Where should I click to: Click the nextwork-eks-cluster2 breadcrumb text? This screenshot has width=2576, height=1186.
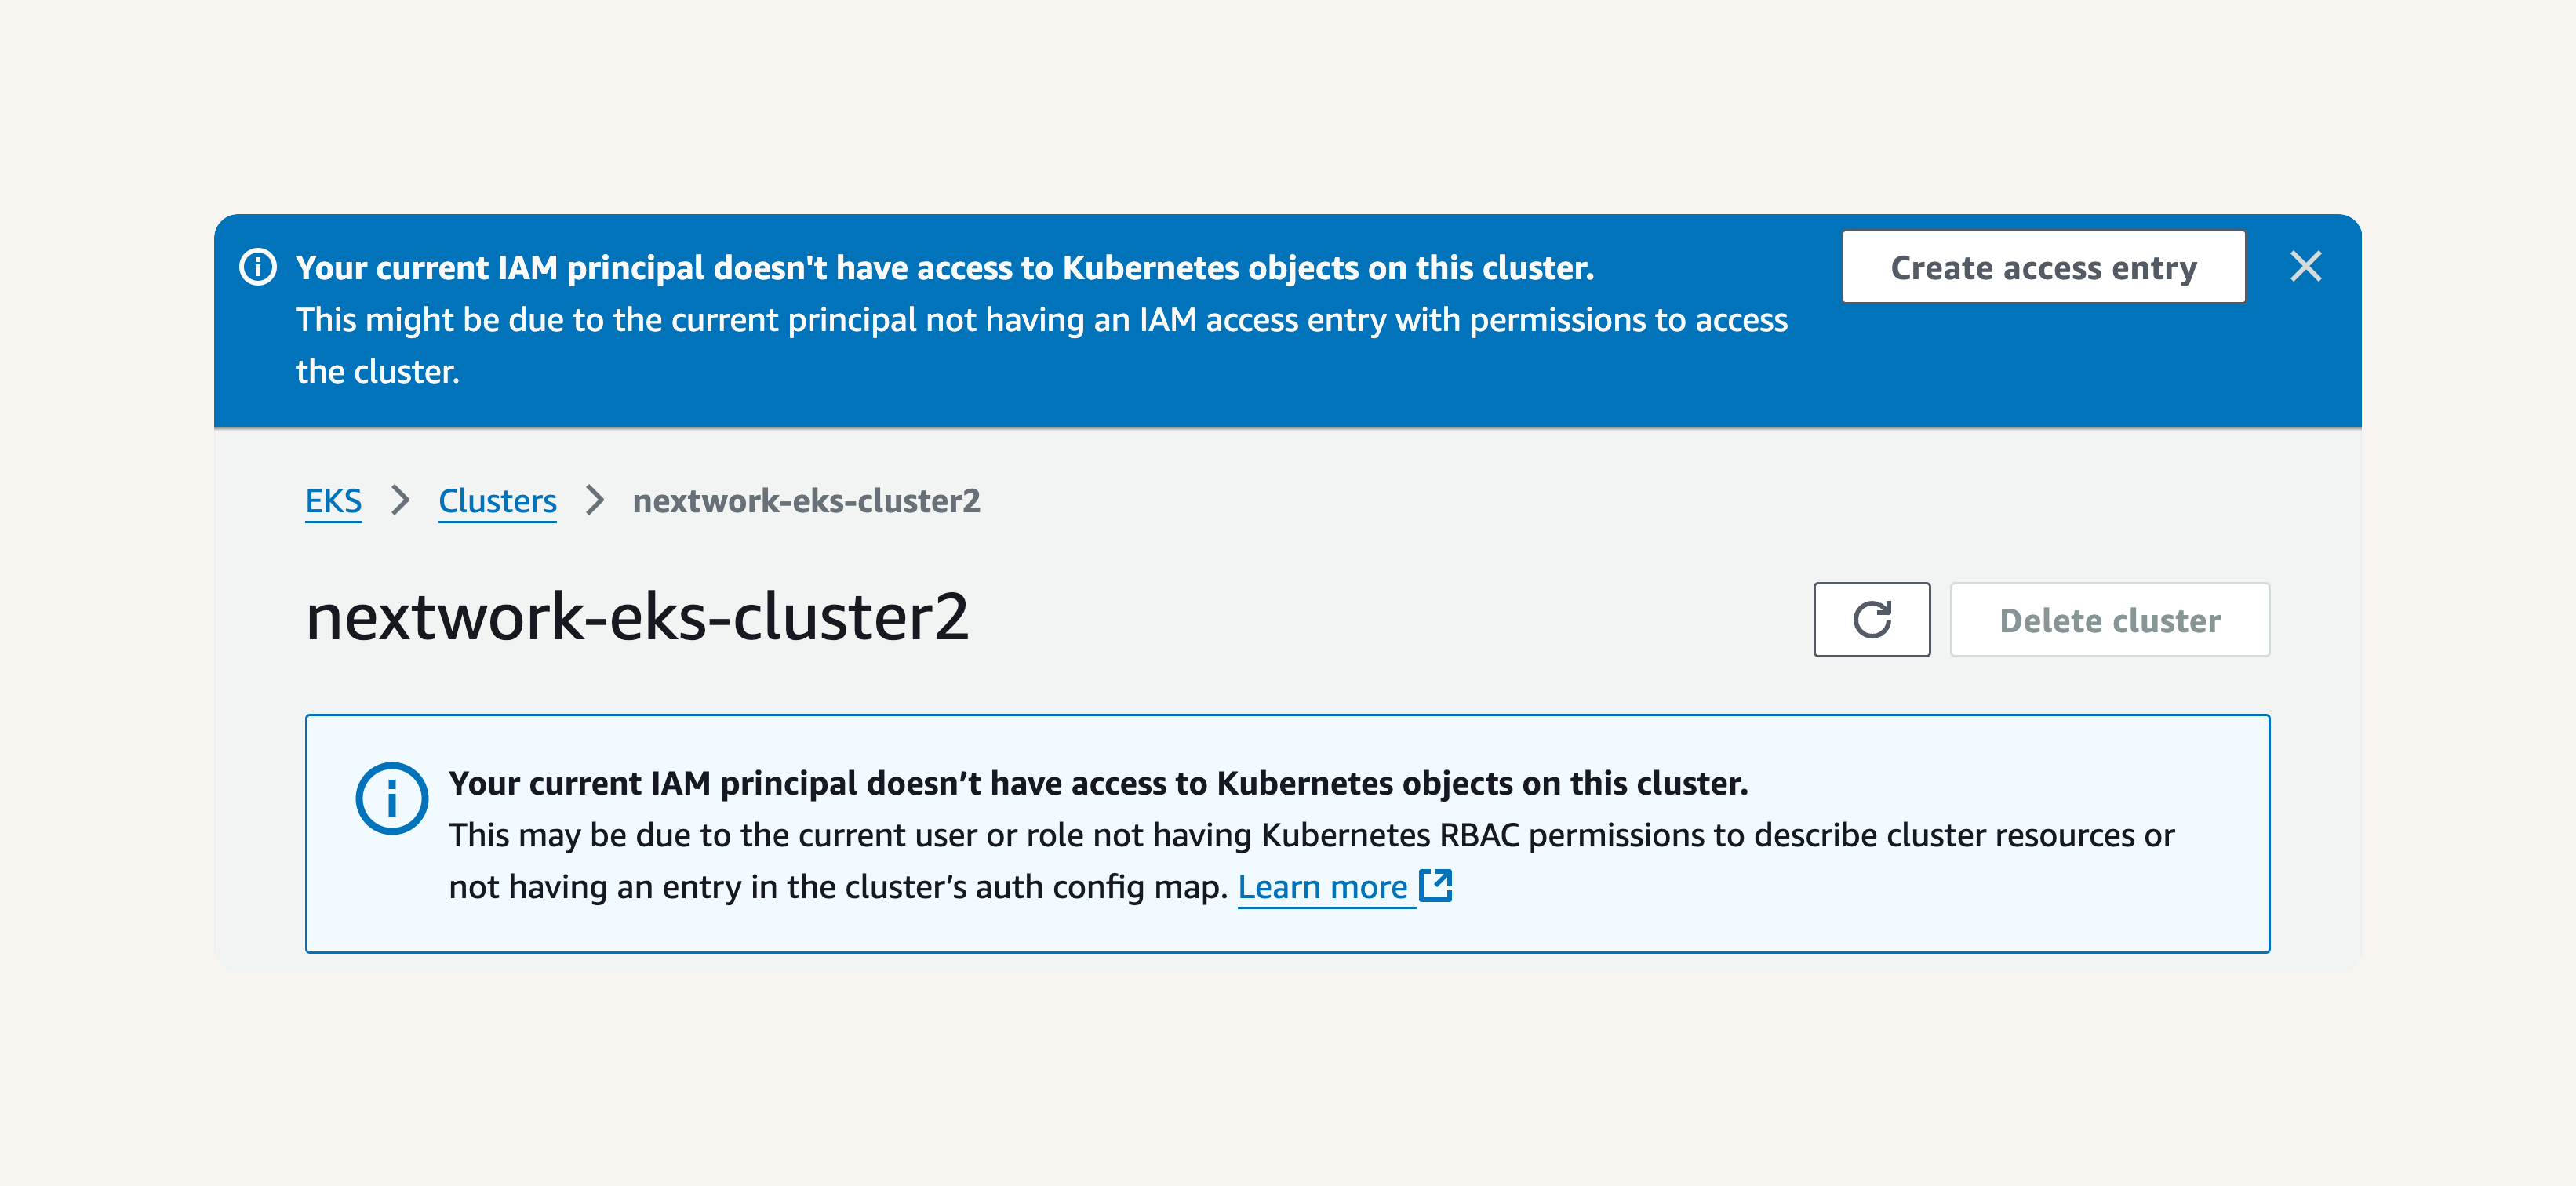806,501
